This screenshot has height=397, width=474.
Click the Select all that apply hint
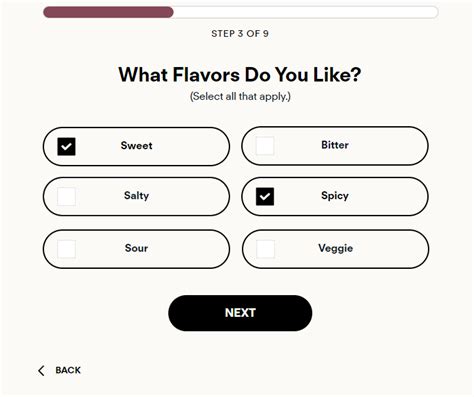(240, 97)
